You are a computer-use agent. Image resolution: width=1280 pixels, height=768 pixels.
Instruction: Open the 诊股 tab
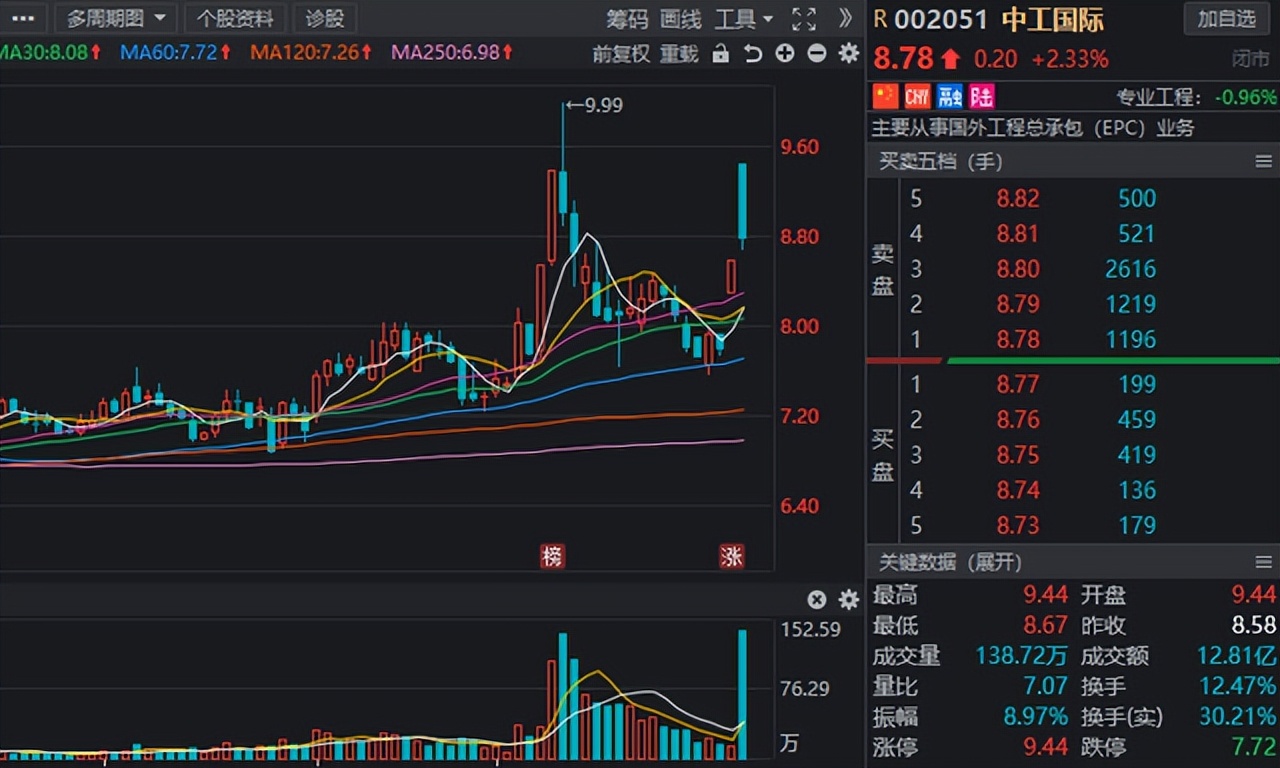[325, 18]
